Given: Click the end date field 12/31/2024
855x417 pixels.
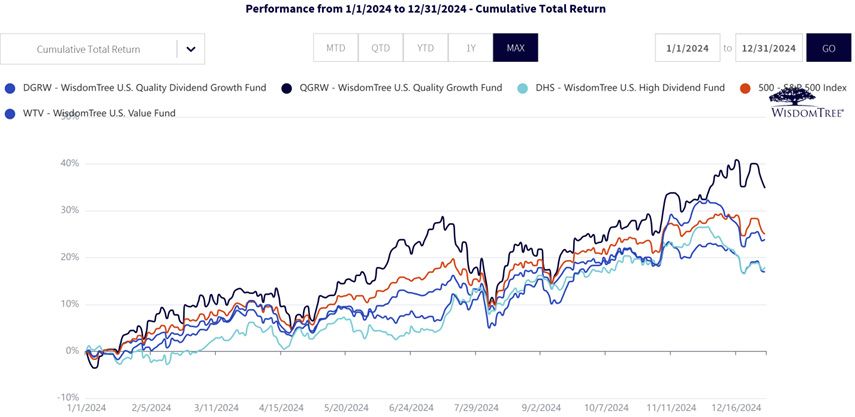Looking at the screenshot, I should click(769, 48).
